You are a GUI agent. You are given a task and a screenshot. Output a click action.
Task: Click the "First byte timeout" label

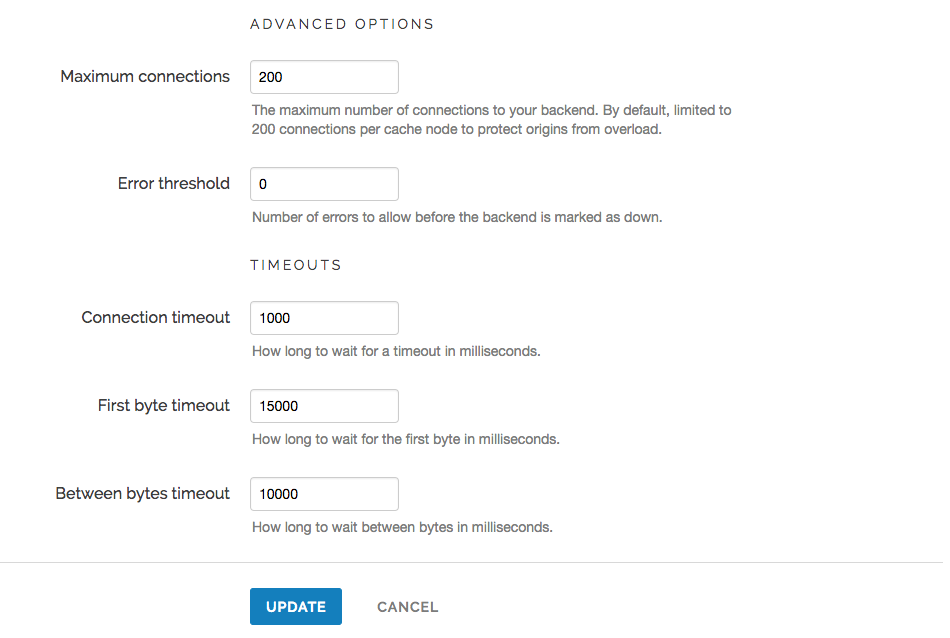[164, 406]
